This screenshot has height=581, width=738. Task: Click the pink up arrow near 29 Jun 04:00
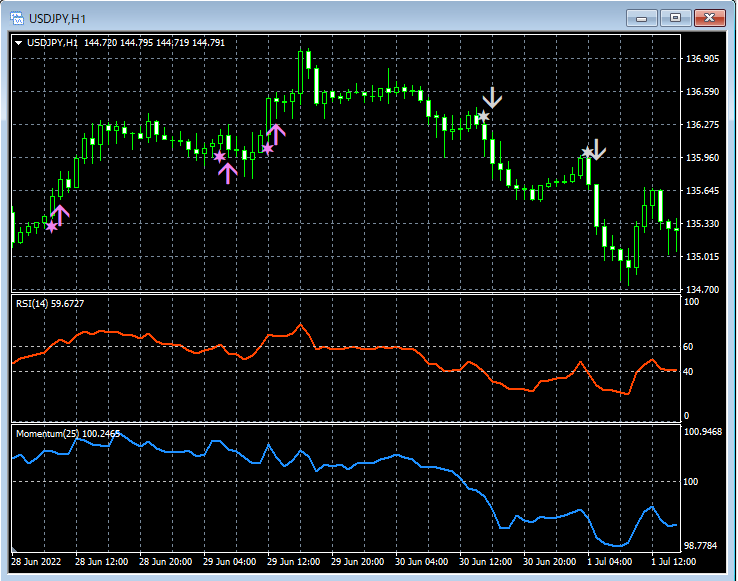pyautogui.click(x=228, y=173)
